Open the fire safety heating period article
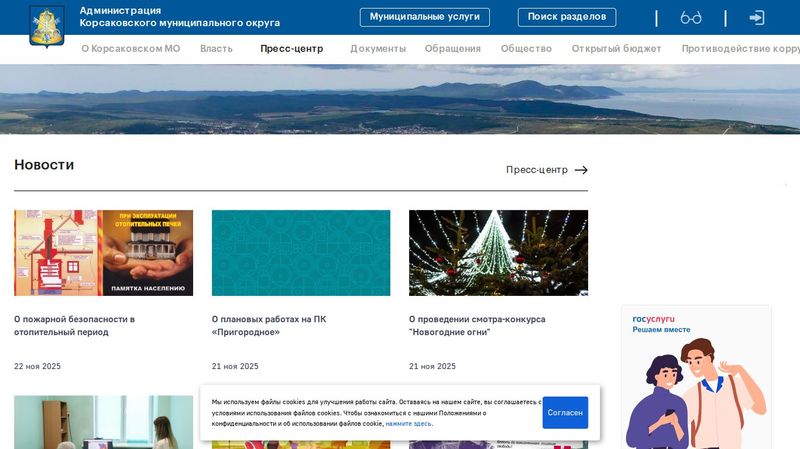 (x=74, y=325)
